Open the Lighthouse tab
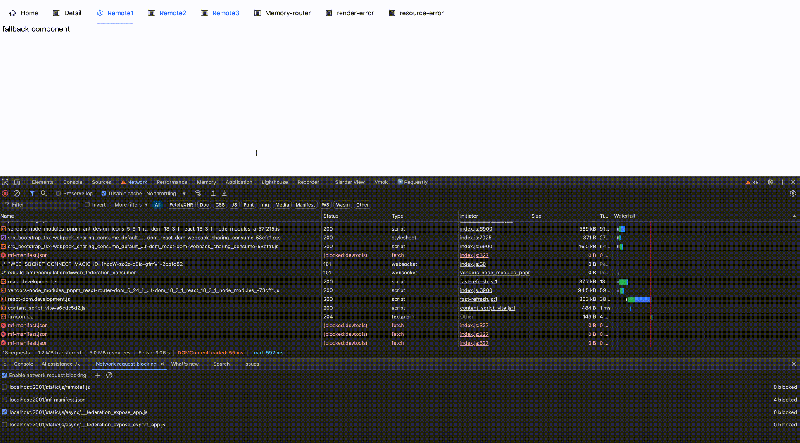Screen dimensions: 800x443 (275, 182)
